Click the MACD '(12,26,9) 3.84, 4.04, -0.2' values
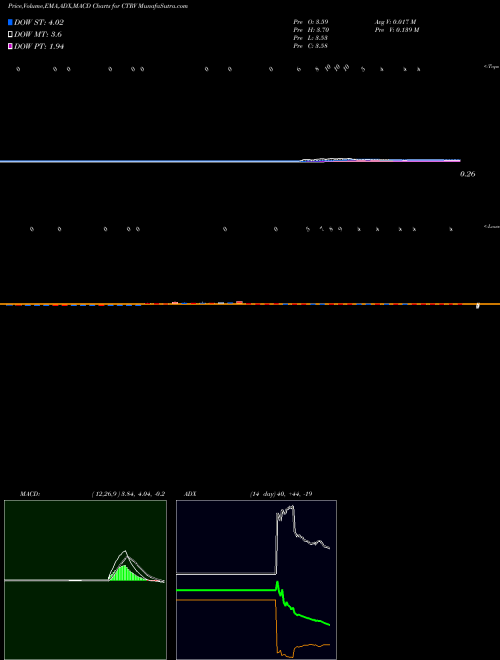This screenshot has height=660, width=500. 128,494
